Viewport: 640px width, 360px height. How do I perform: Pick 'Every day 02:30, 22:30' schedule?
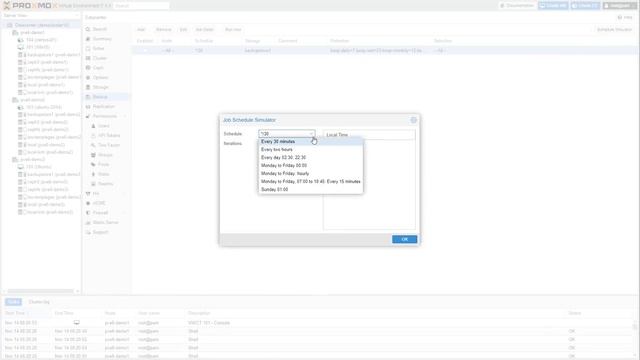tap(311, 158)
